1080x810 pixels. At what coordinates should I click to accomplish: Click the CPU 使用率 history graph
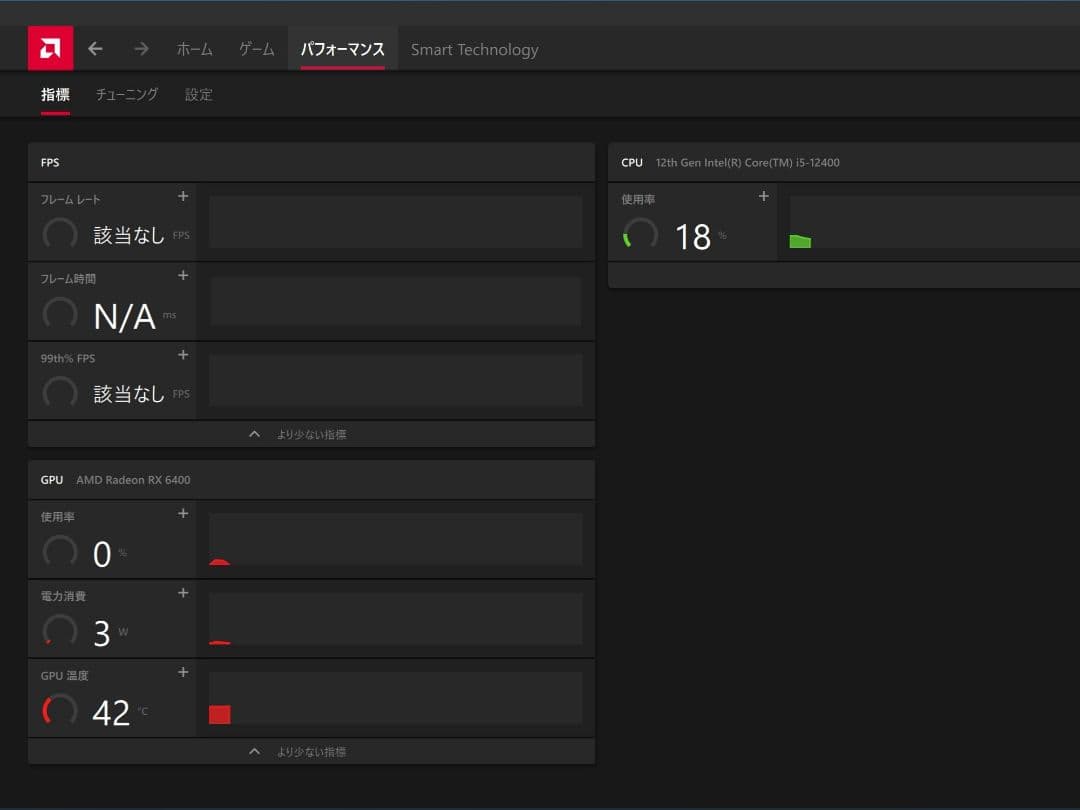tap(934, 222)
